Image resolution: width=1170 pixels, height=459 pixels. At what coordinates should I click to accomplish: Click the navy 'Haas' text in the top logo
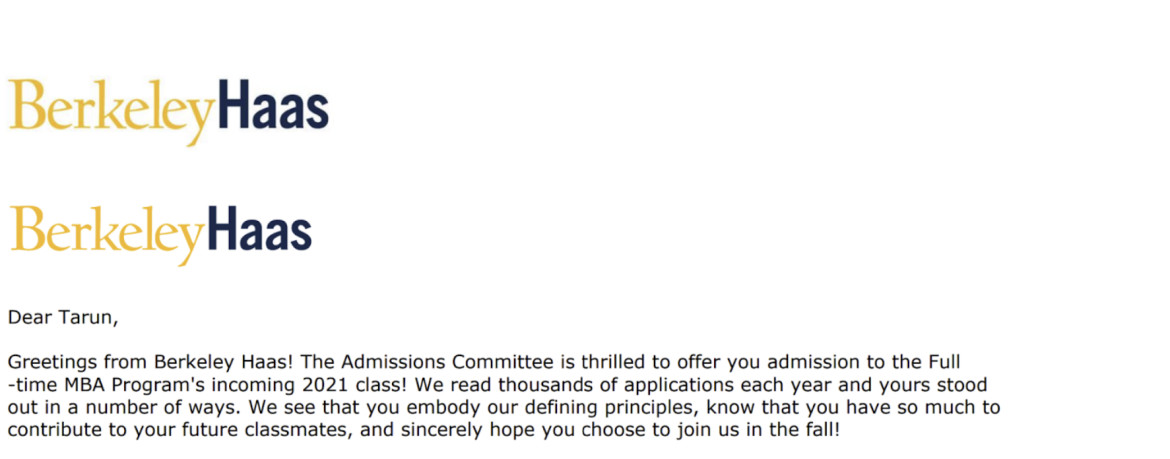(x=274, y=104)
